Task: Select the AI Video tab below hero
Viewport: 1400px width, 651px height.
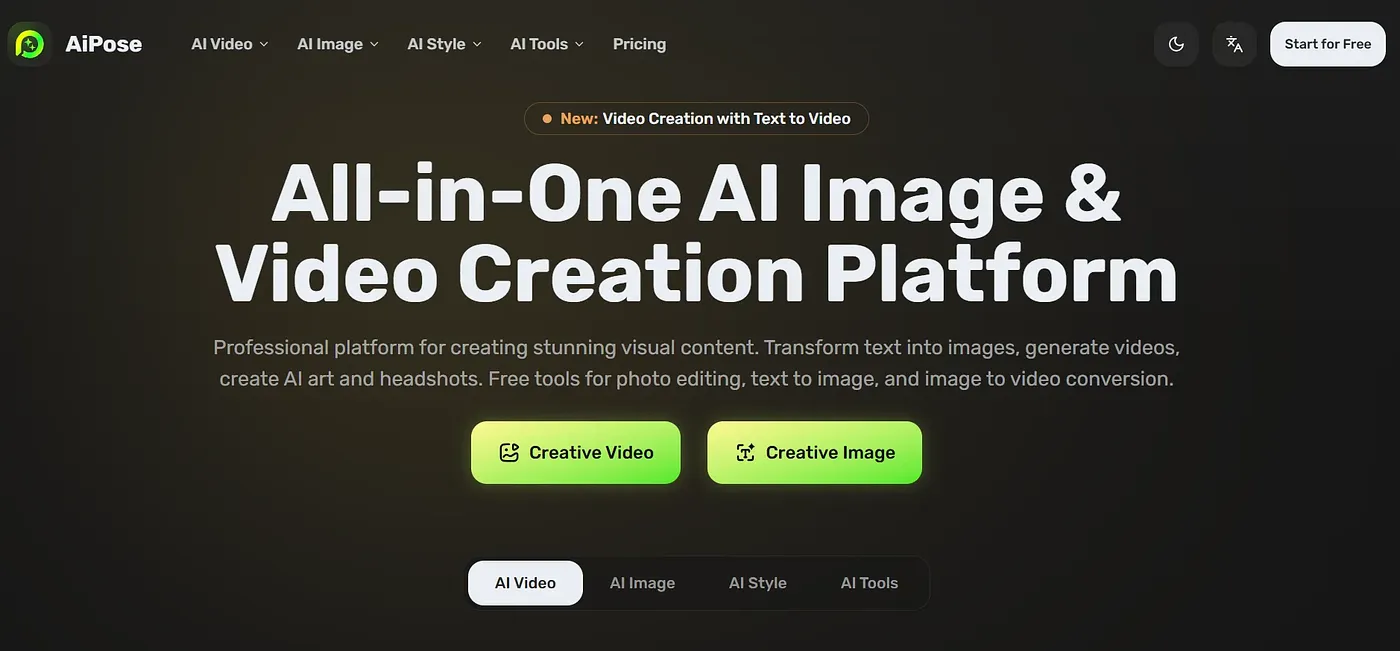Action: pos(525,583)
